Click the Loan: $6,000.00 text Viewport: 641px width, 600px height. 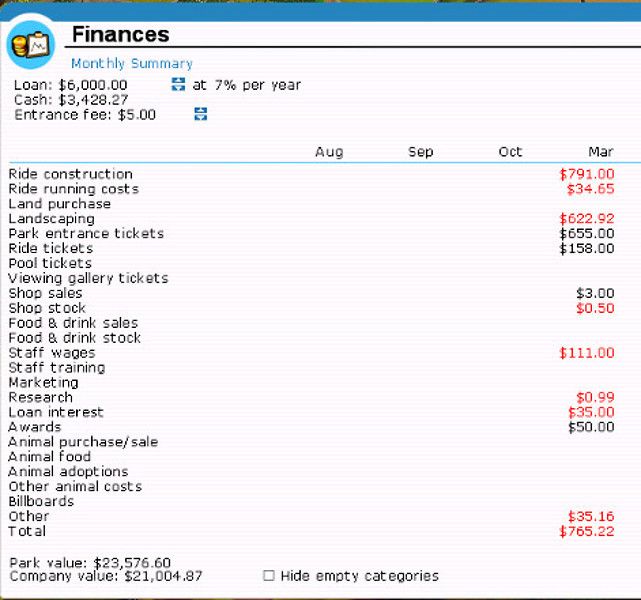point(70,85)
